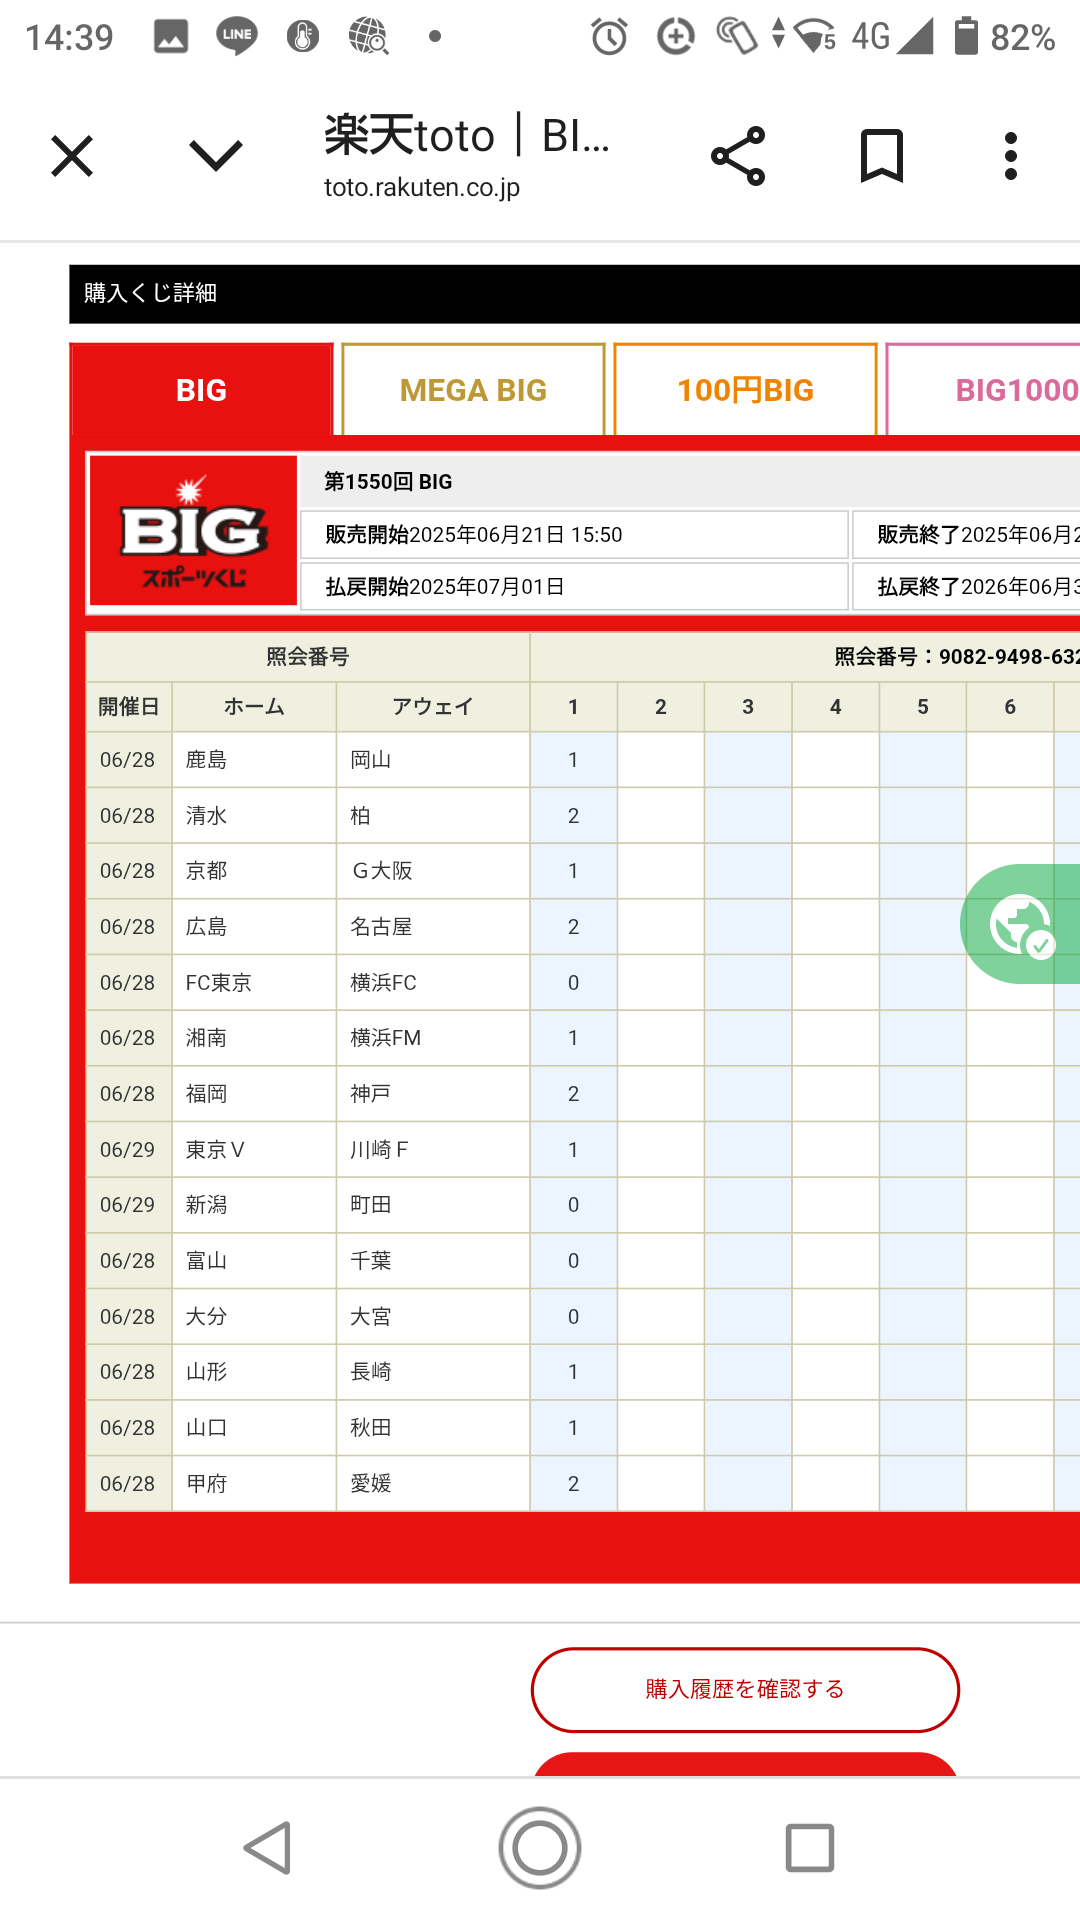Image resolution: width=1080 pixels, height=1920 pixels.
Task: Switch to the 100円BIG tab
Action: tap(745, 390)
